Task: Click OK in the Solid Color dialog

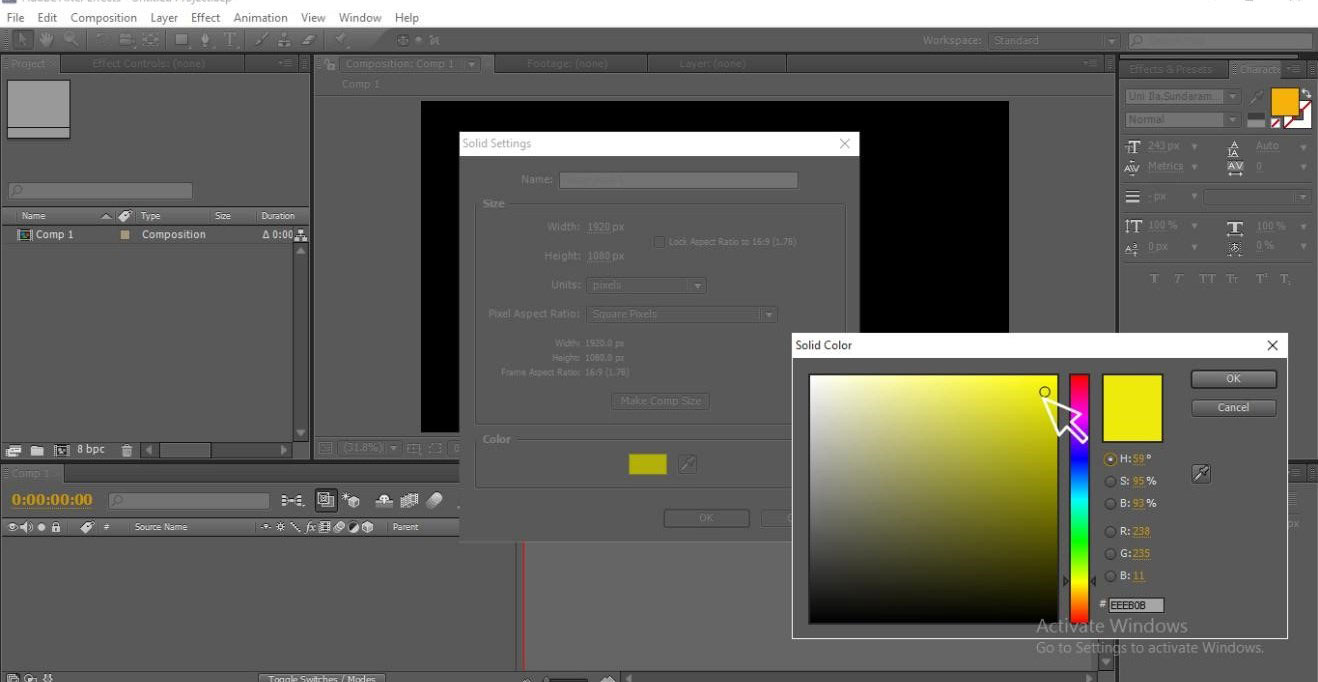Action: click(1233, 379)
